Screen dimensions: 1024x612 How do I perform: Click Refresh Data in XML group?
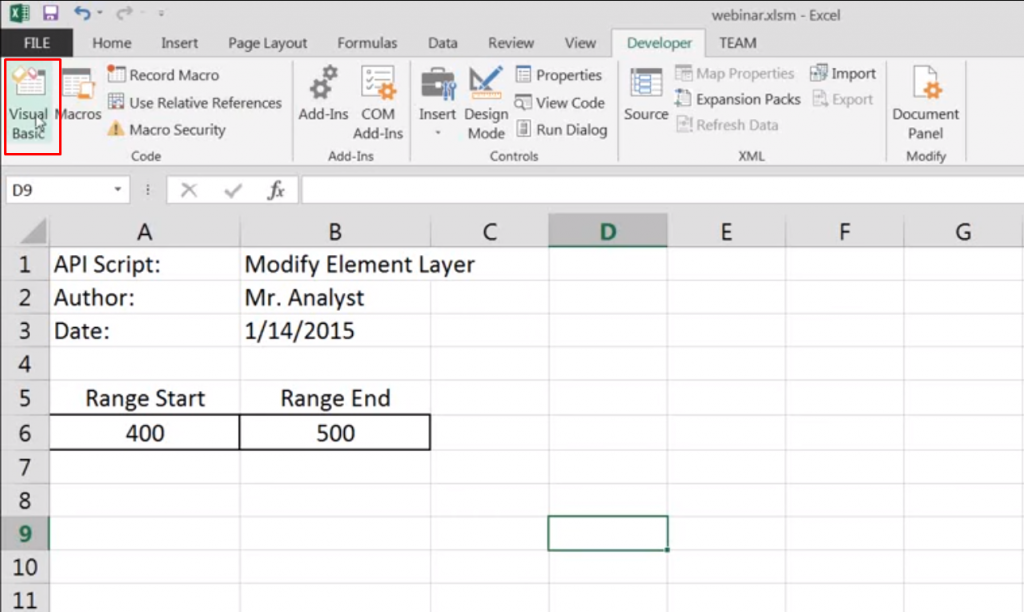(727, 125)
